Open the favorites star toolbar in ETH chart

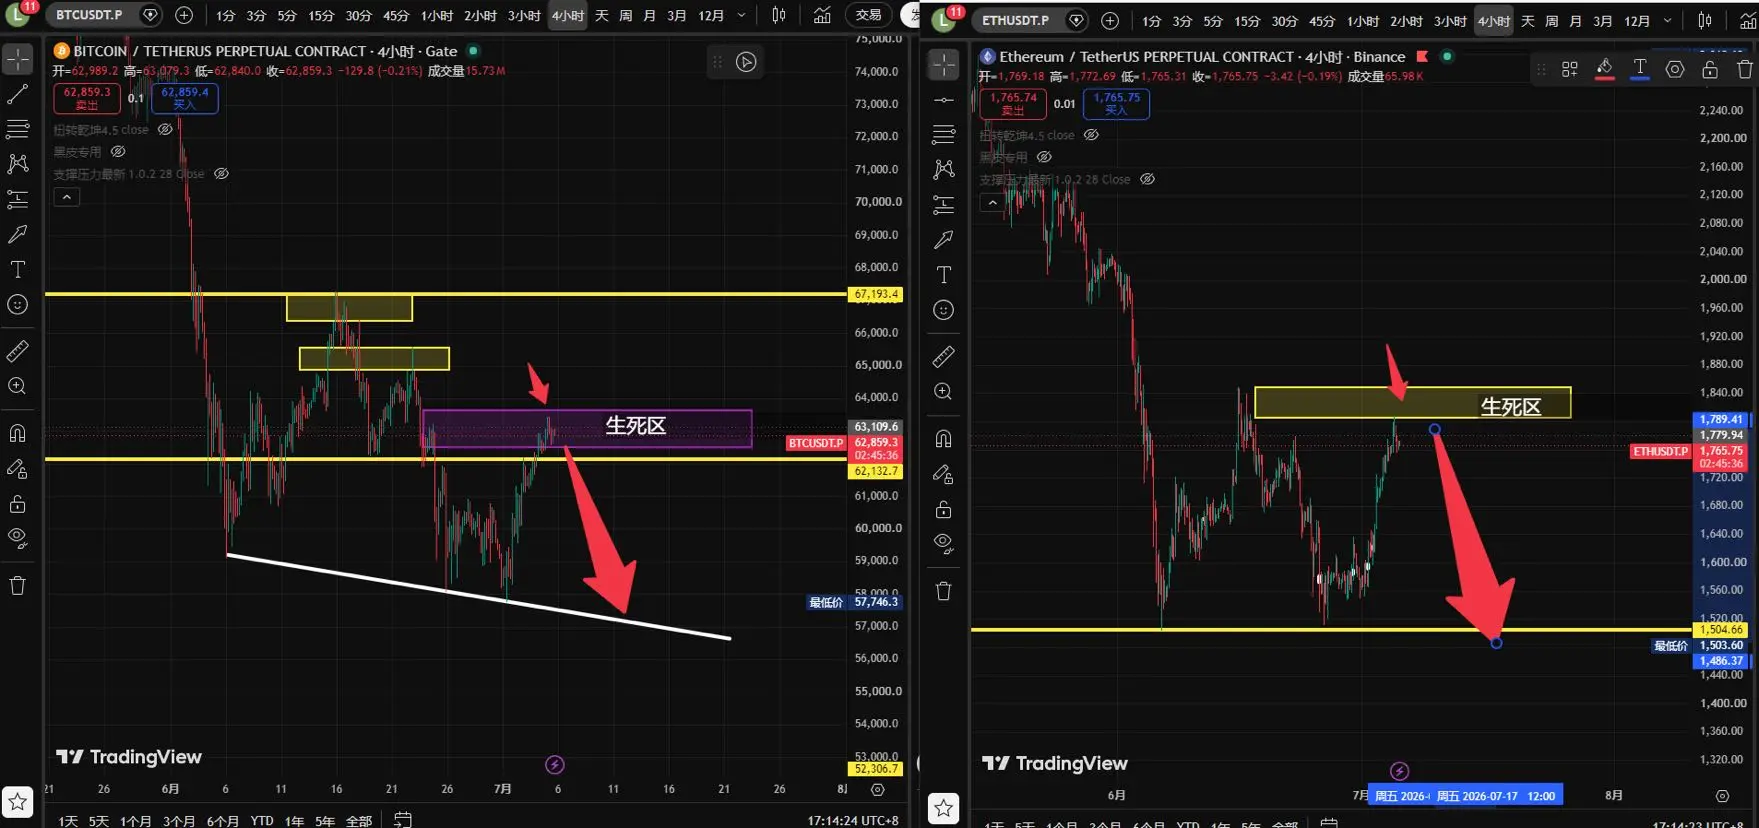(944, 807)
